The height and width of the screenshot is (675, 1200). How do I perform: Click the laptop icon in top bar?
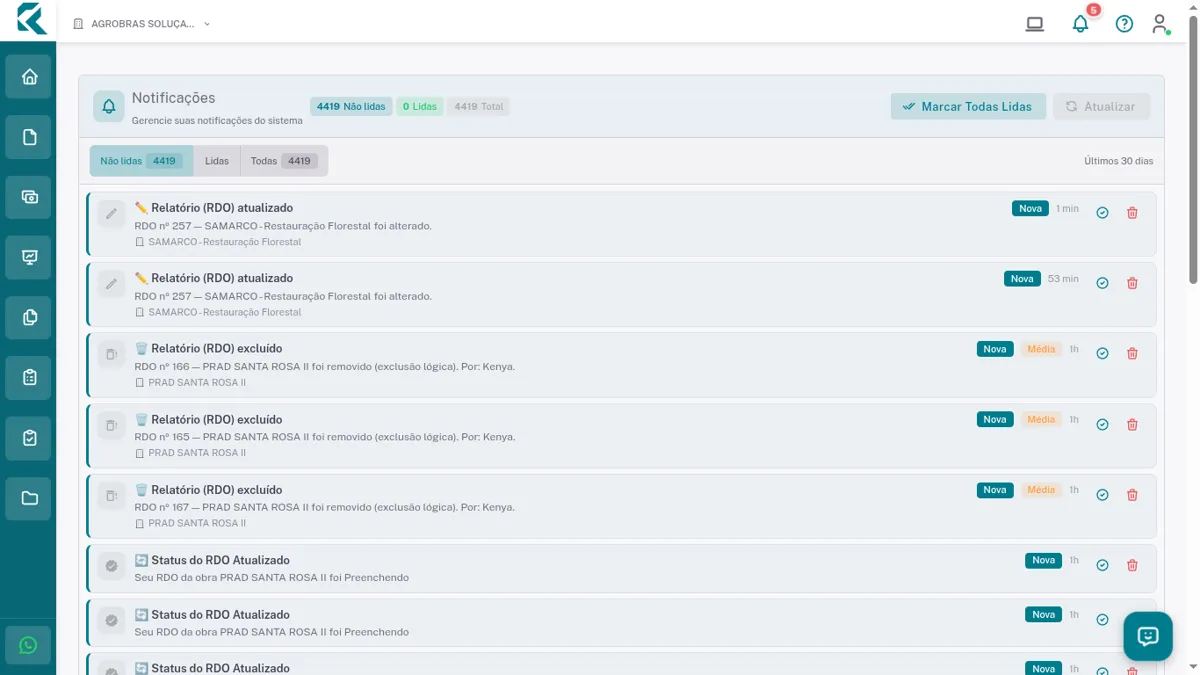tap(1035, 24)
